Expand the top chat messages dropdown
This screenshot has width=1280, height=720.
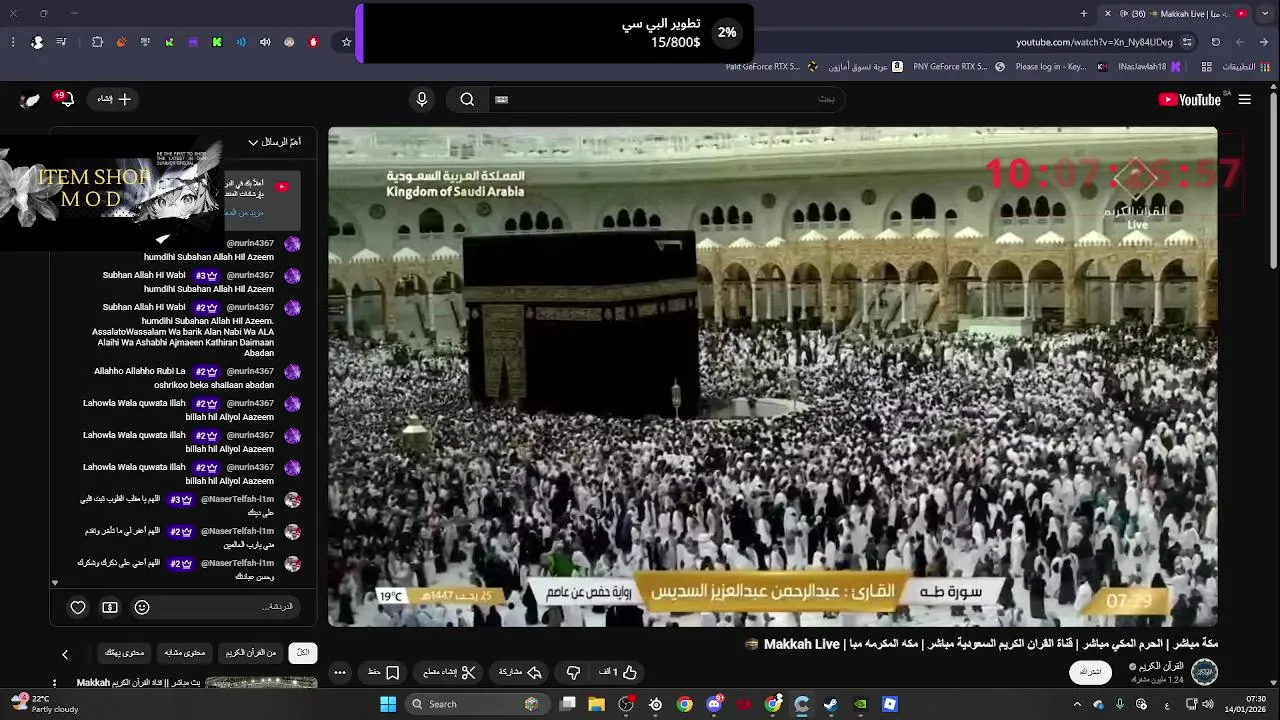click(x=273, y=142)
